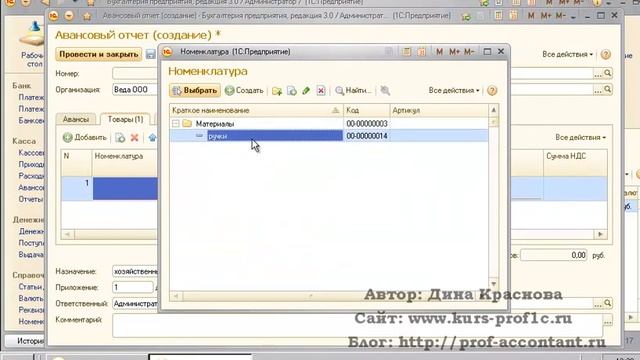
Task: Edit the selected item with the pencil icon
Action: click(x=306, y=91)
